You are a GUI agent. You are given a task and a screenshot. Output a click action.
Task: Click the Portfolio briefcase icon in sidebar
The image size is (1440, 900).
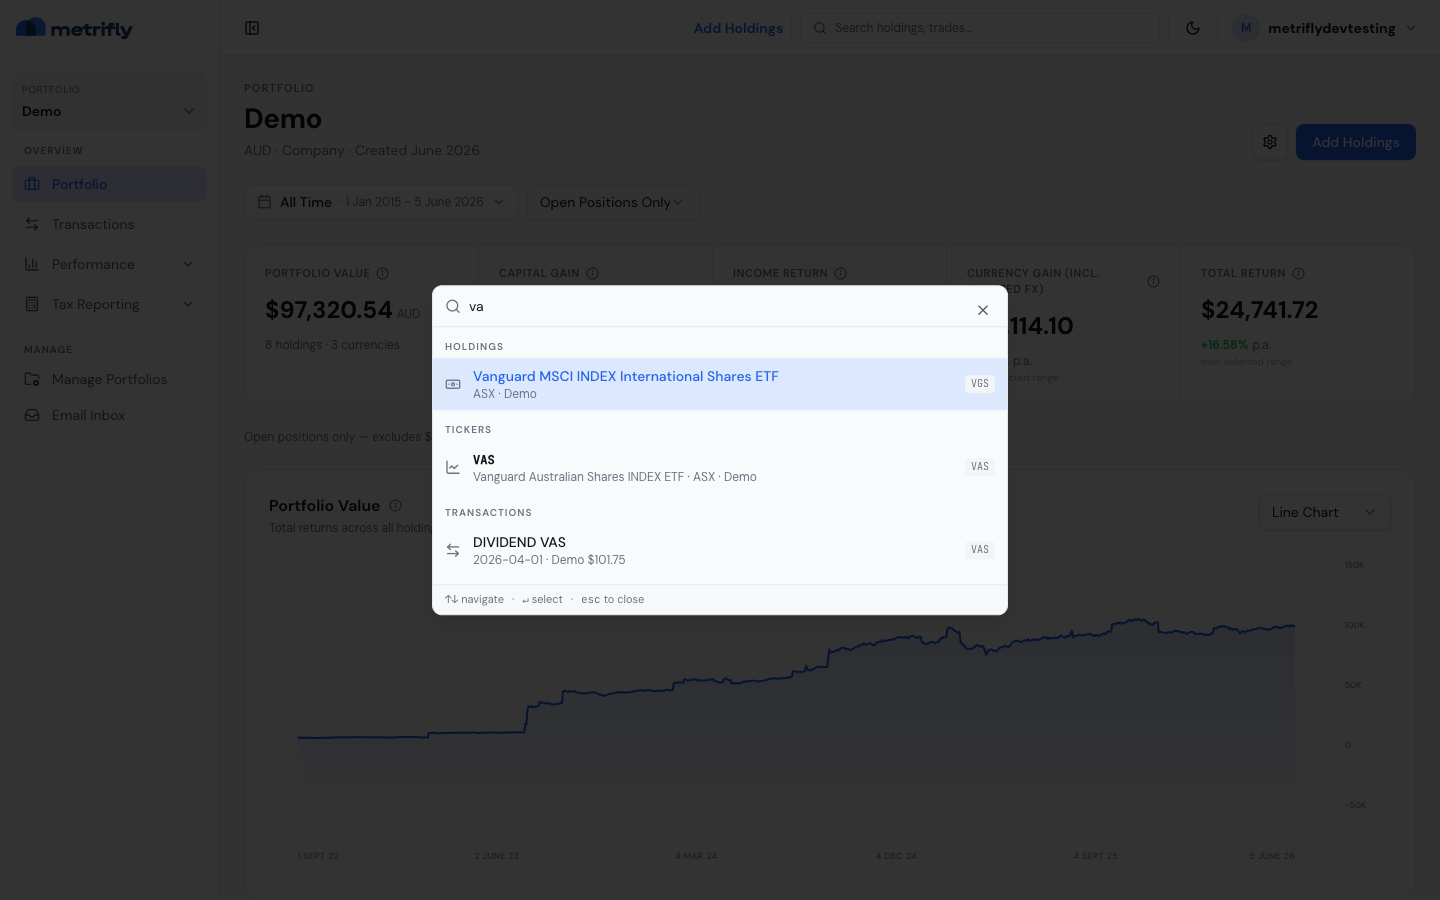click(x=32, y=184)
